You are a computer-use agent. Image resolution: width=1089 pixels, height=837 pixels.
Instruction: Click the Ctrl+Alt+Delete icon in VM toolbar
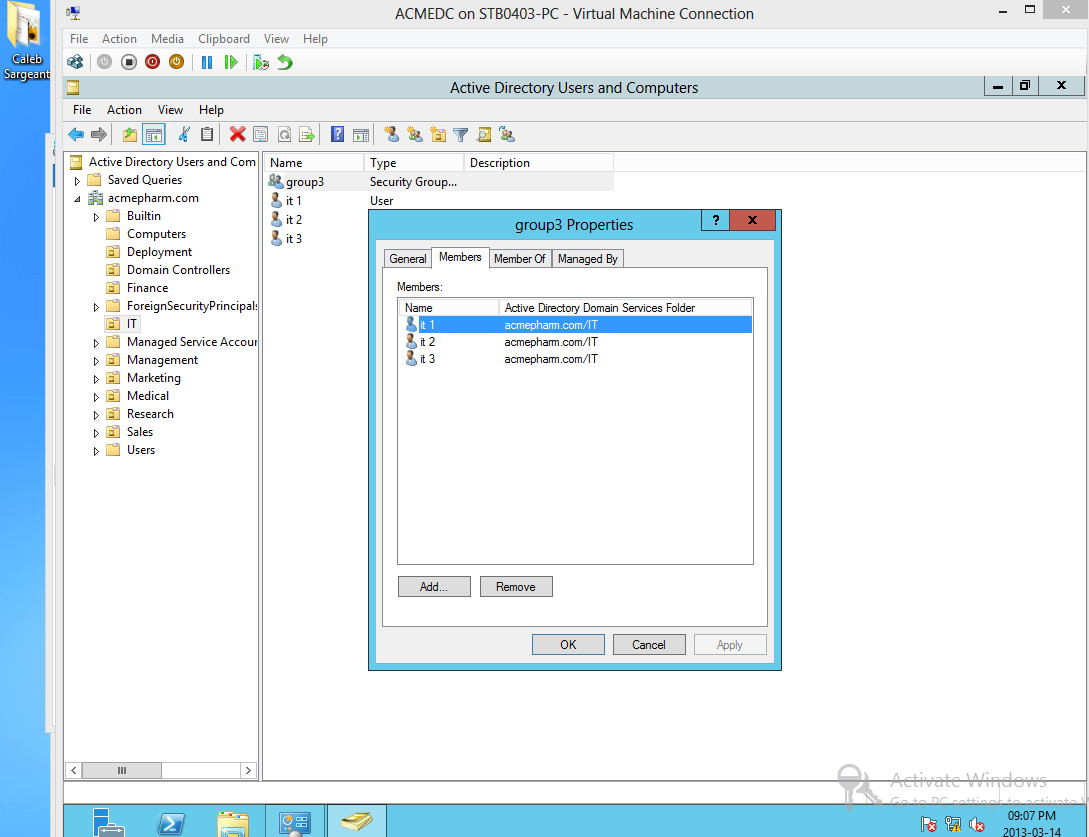75,63
